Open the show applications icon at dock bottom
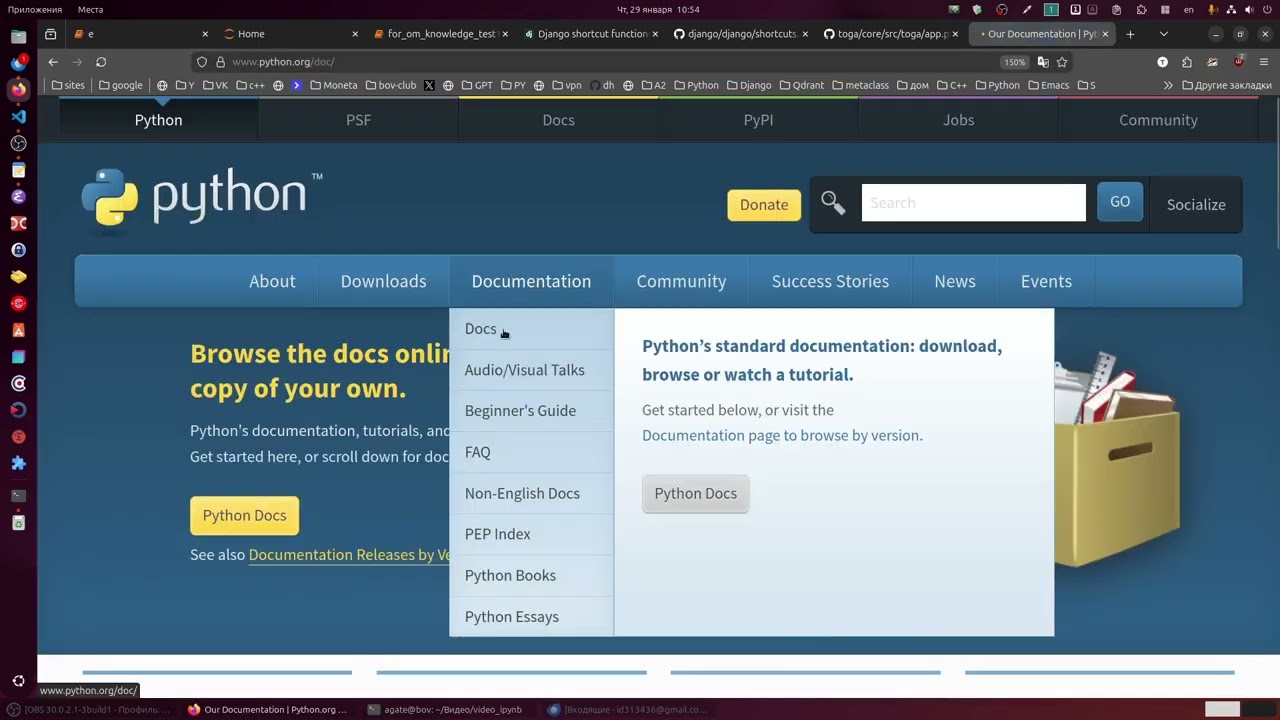 pos(18,681)
